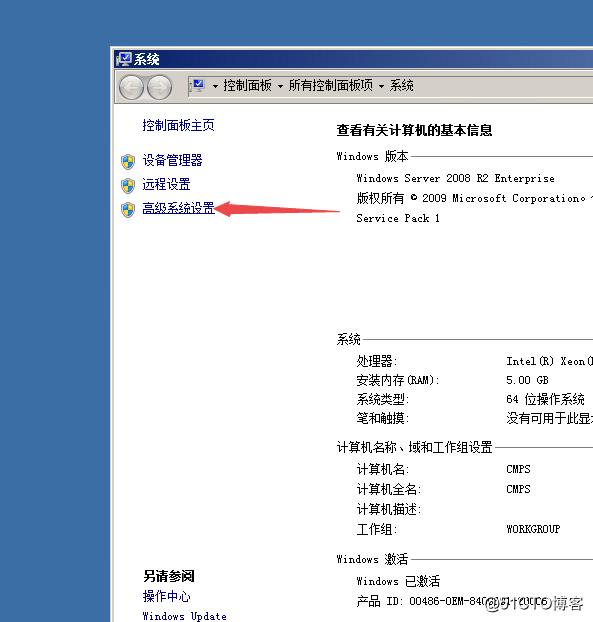Open 远程设置 link
Viewport: 593px width, 622px height.
pyautogui.click(x=167, y=184)
